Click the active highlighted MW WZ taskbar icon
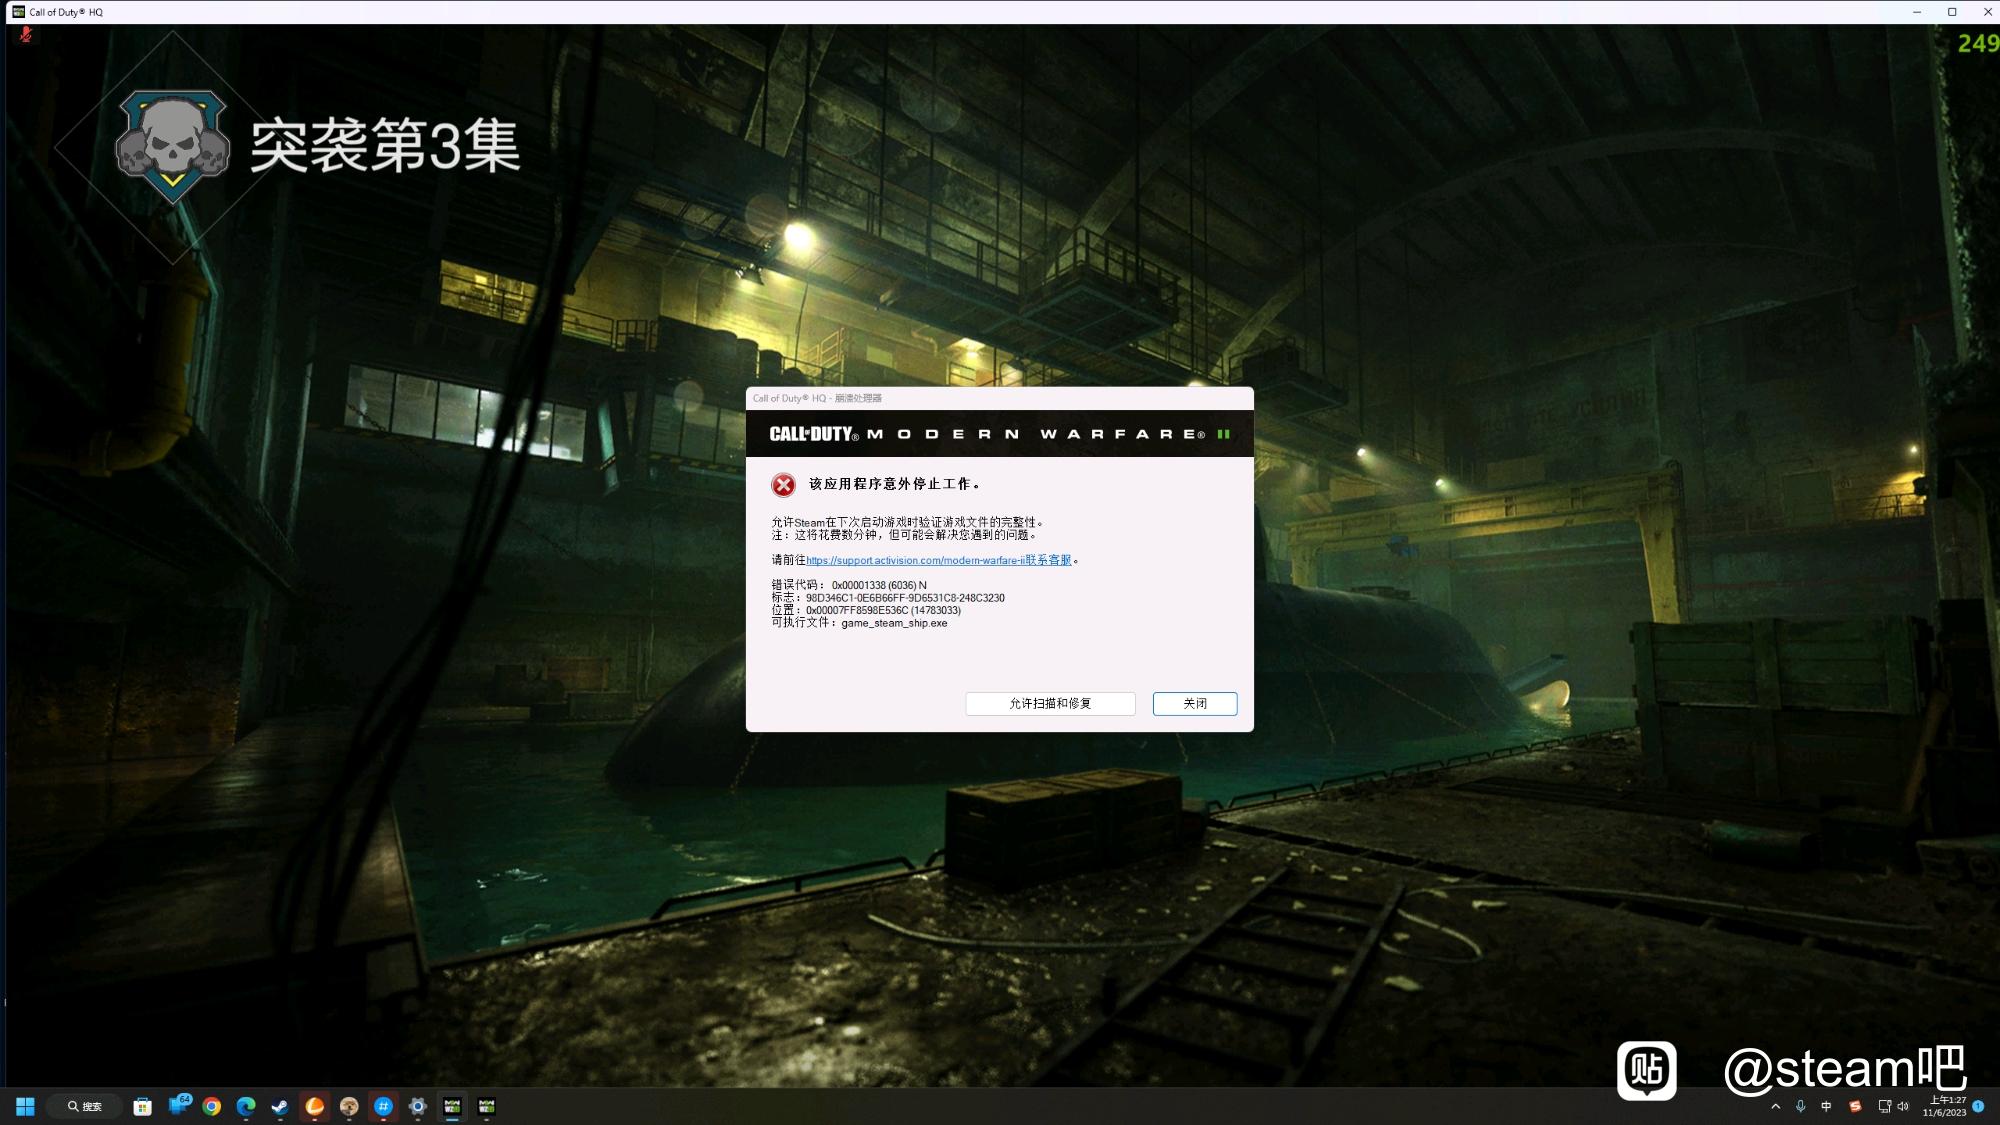Viewport: 2000px width, 1125px height. (x=452, y=1106)
